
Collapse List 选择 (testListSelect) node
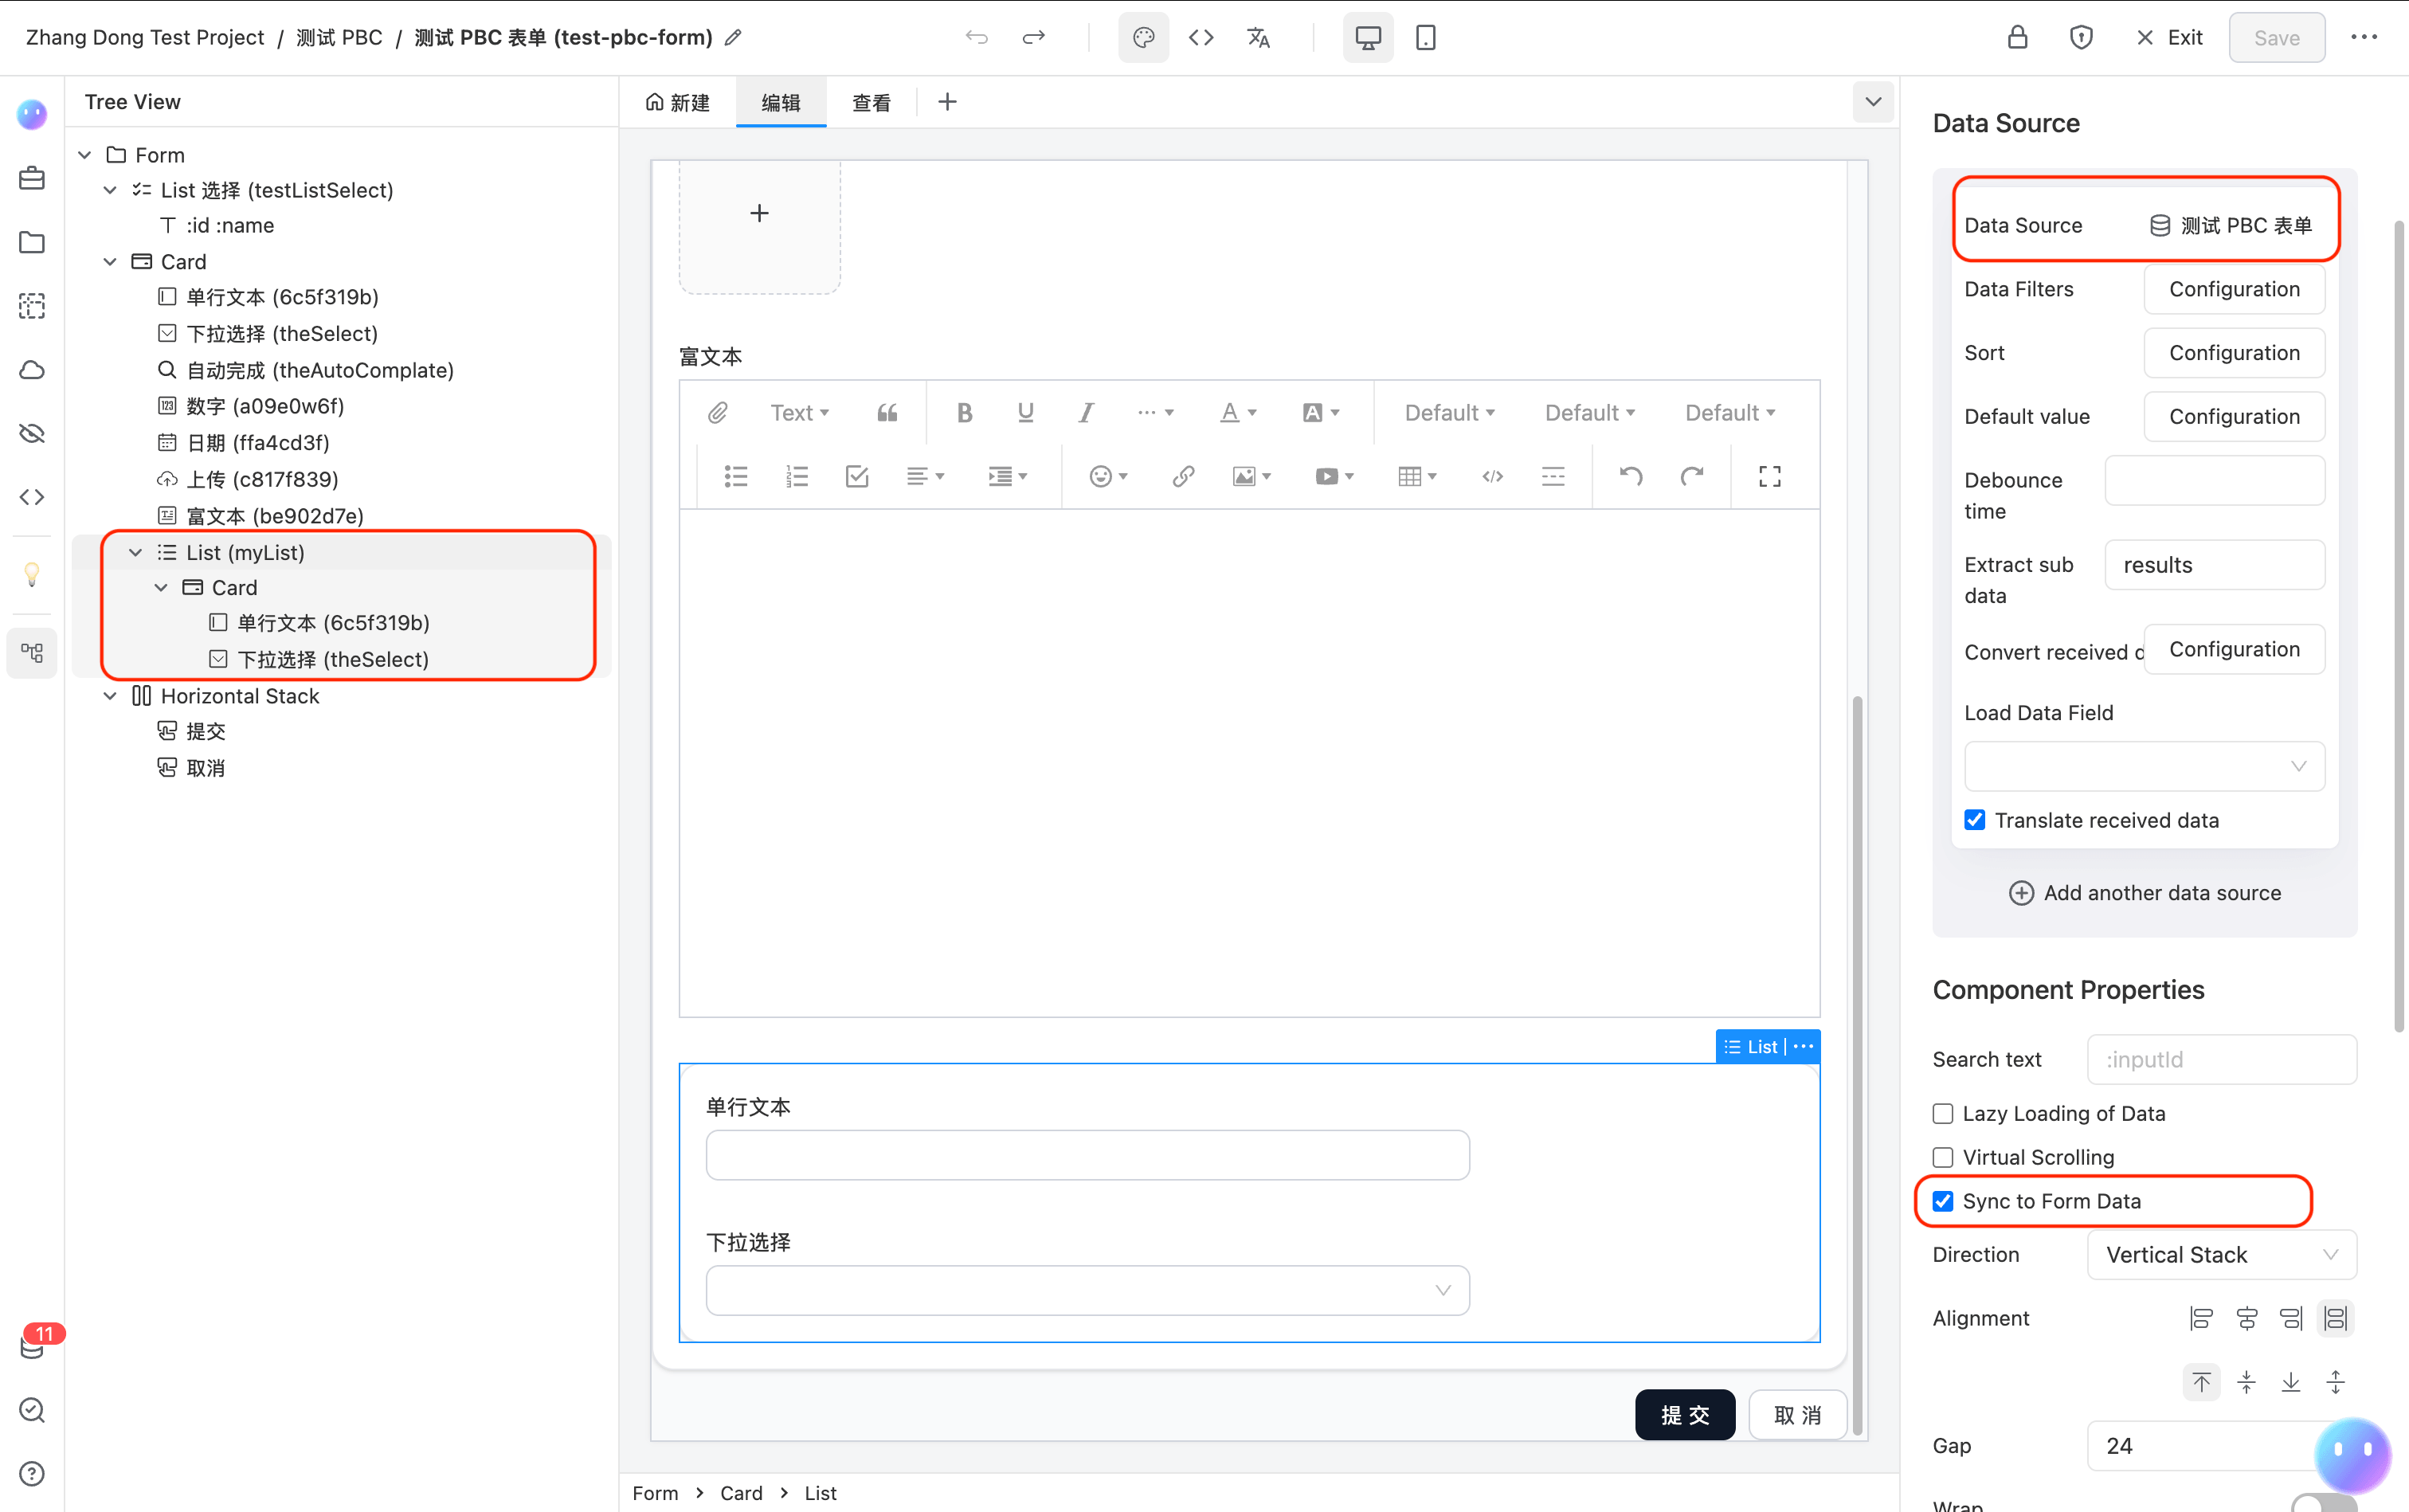pos(110,190)
